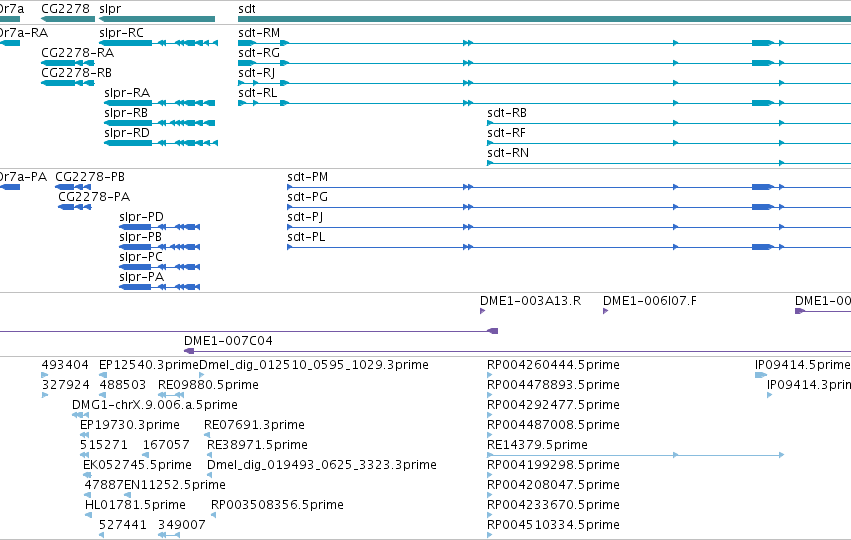The image size is (851, 540).
Task: Click the sdt-RB transcript label
Action: [x=507, y=113]
